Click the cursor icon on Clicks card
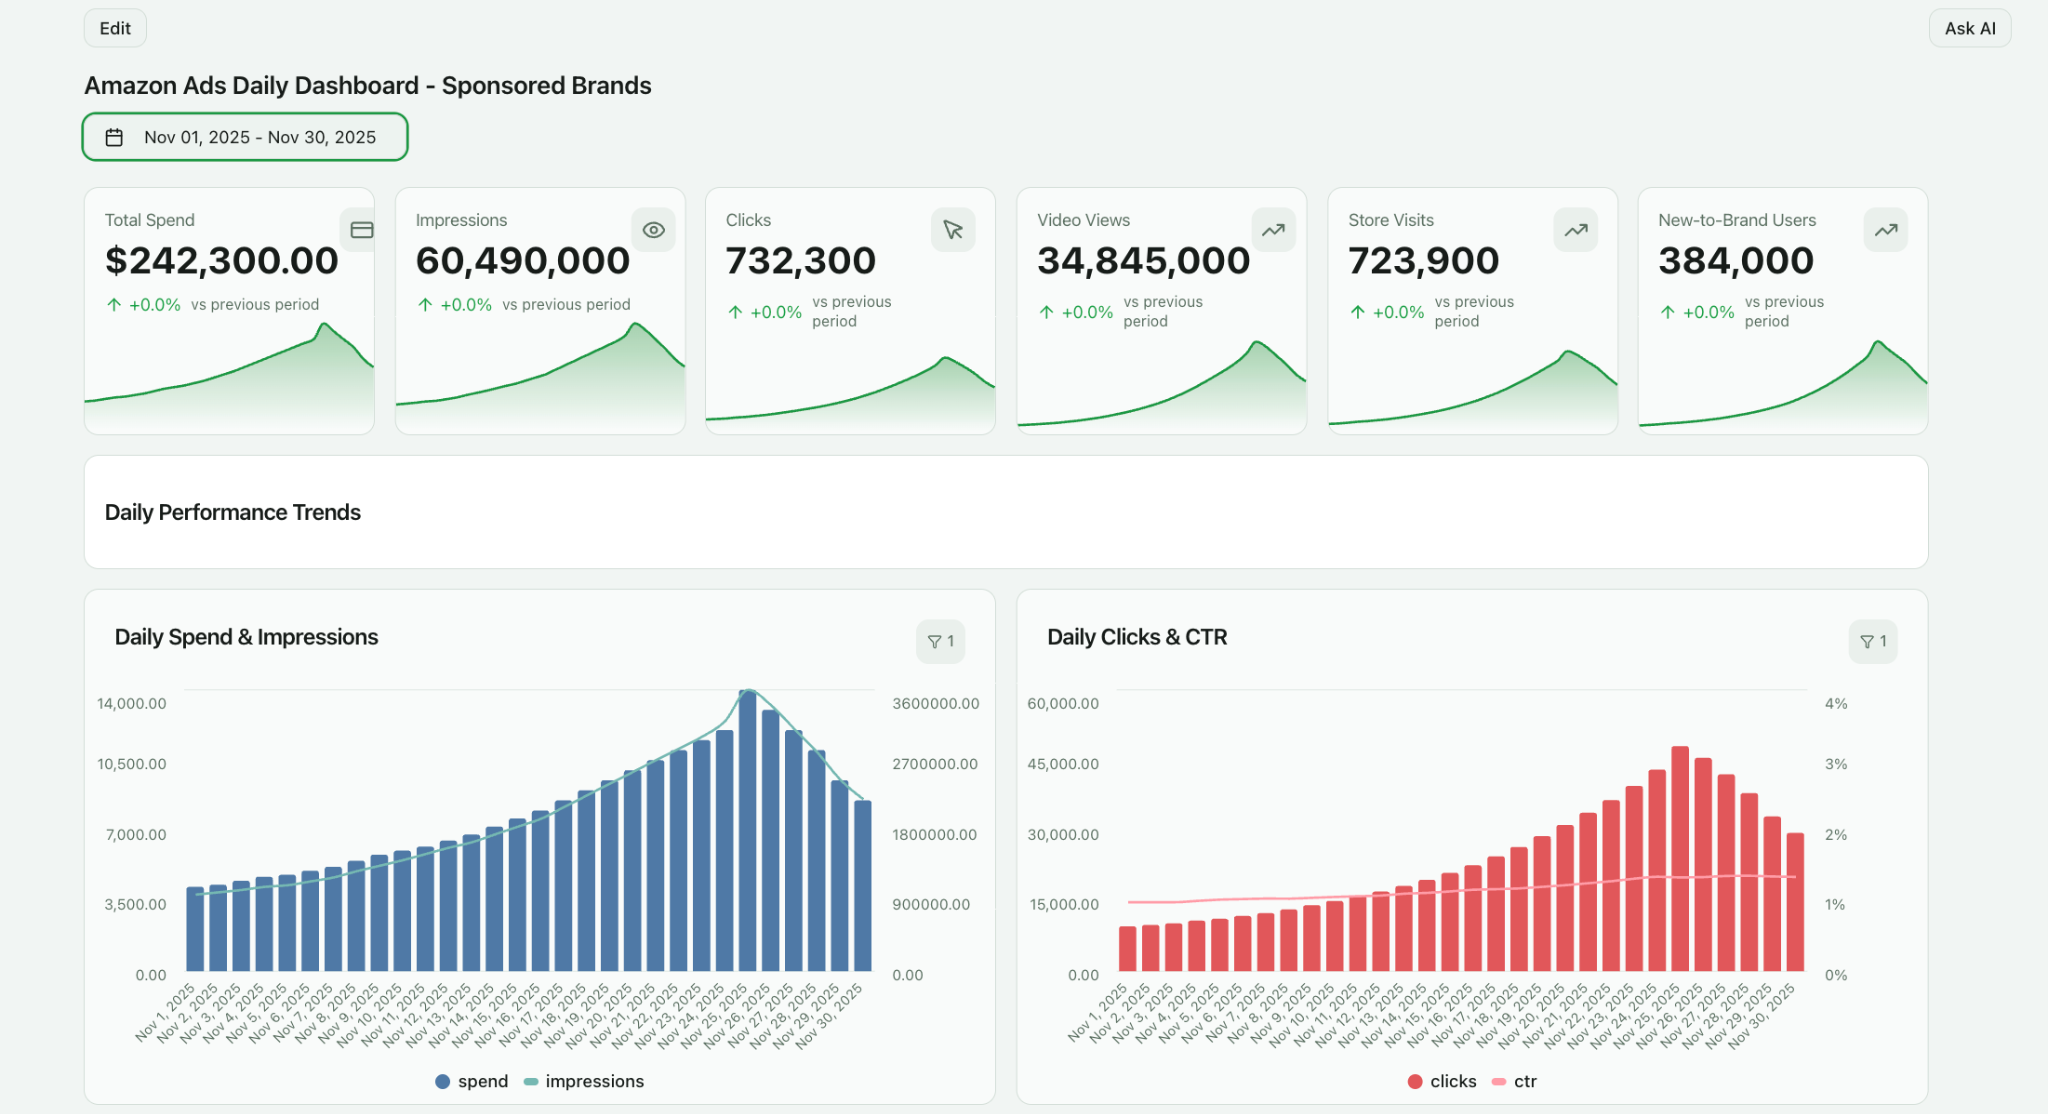This screenshot has height=1114, width=2048. [951, 229]
